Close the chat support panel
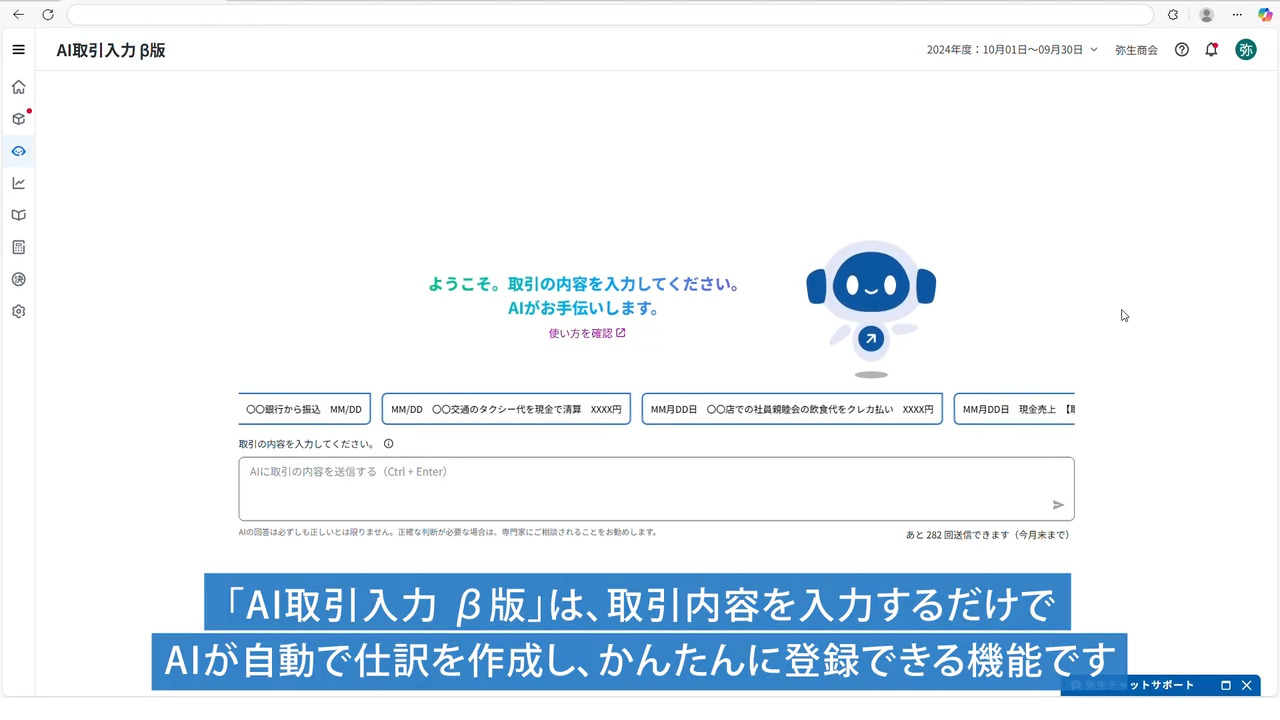This screenshot has height=720, width=1280. point(1247,686)
